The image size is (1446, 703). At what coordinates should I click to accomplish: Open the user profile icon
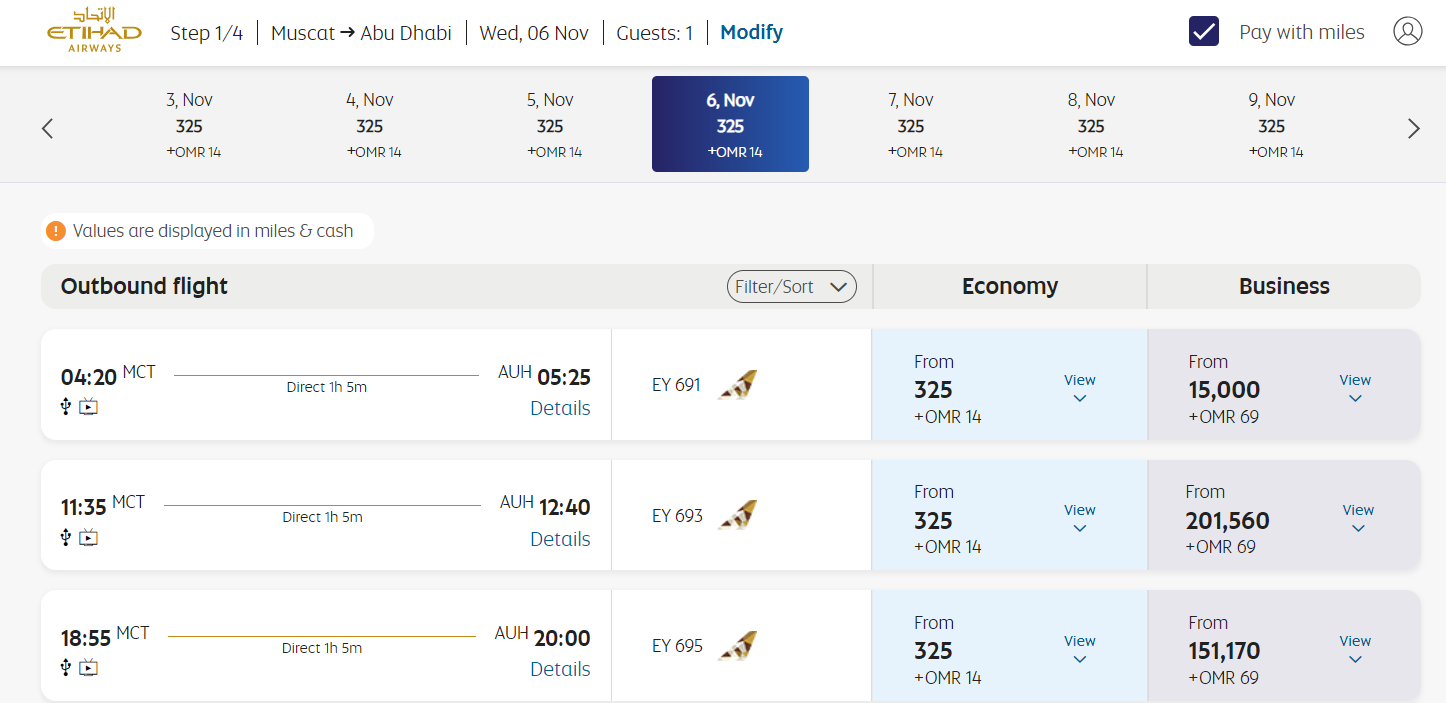click(x=1407, y=32)
